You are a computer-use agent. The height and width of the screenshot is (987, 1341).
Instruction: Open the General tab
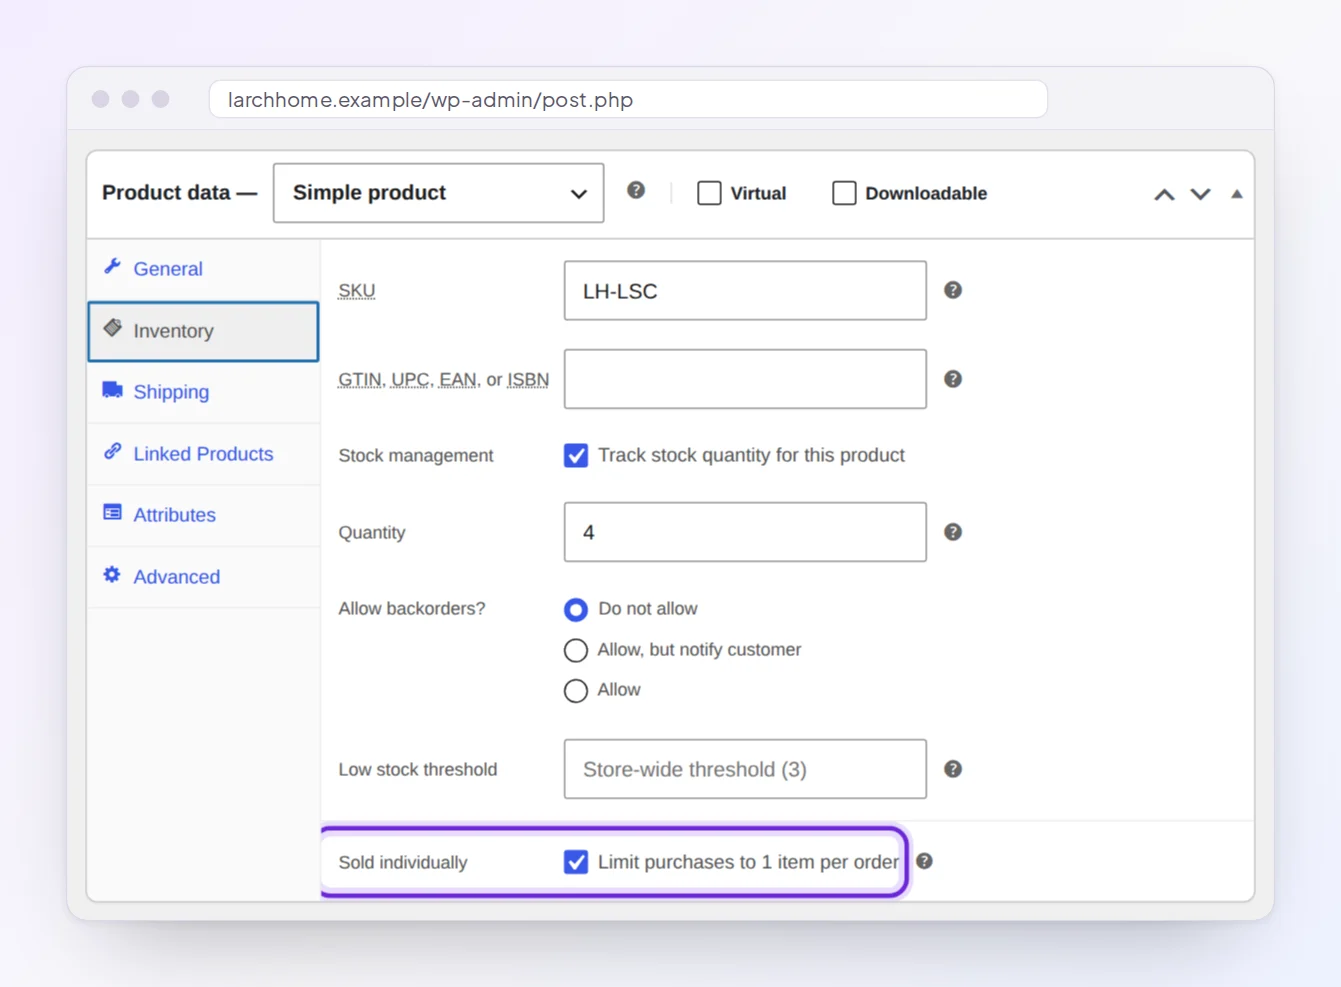tap(203, 269)
